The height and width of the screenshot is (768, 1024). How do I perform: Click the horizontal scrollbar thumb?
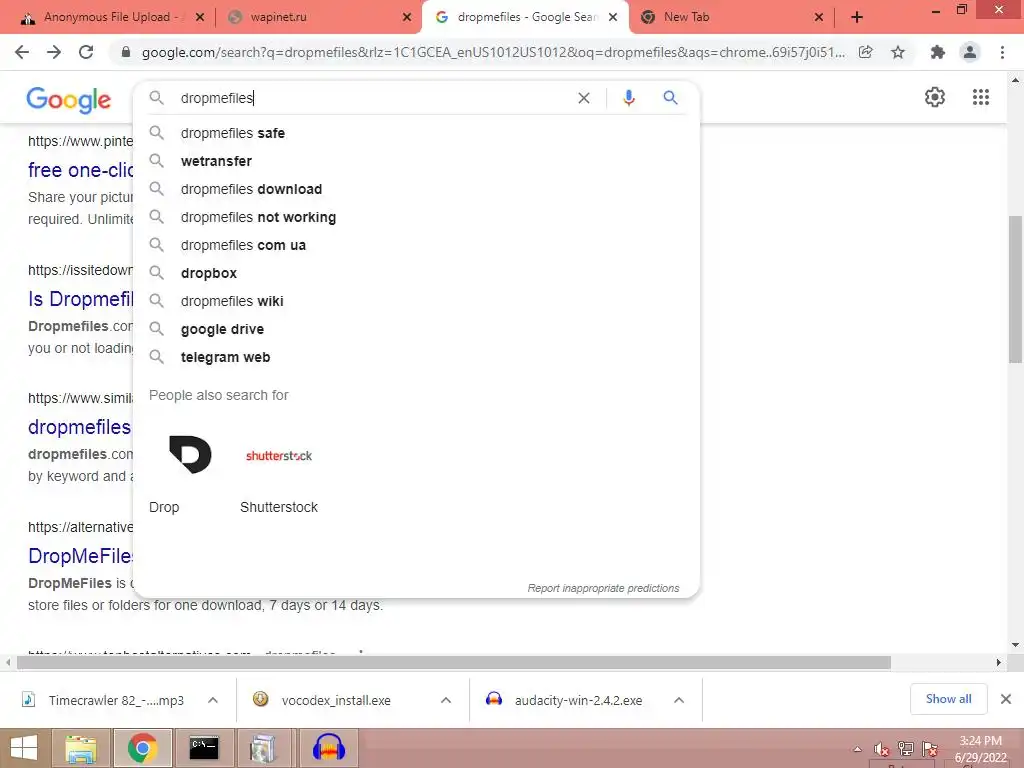[x=454, y=662]
